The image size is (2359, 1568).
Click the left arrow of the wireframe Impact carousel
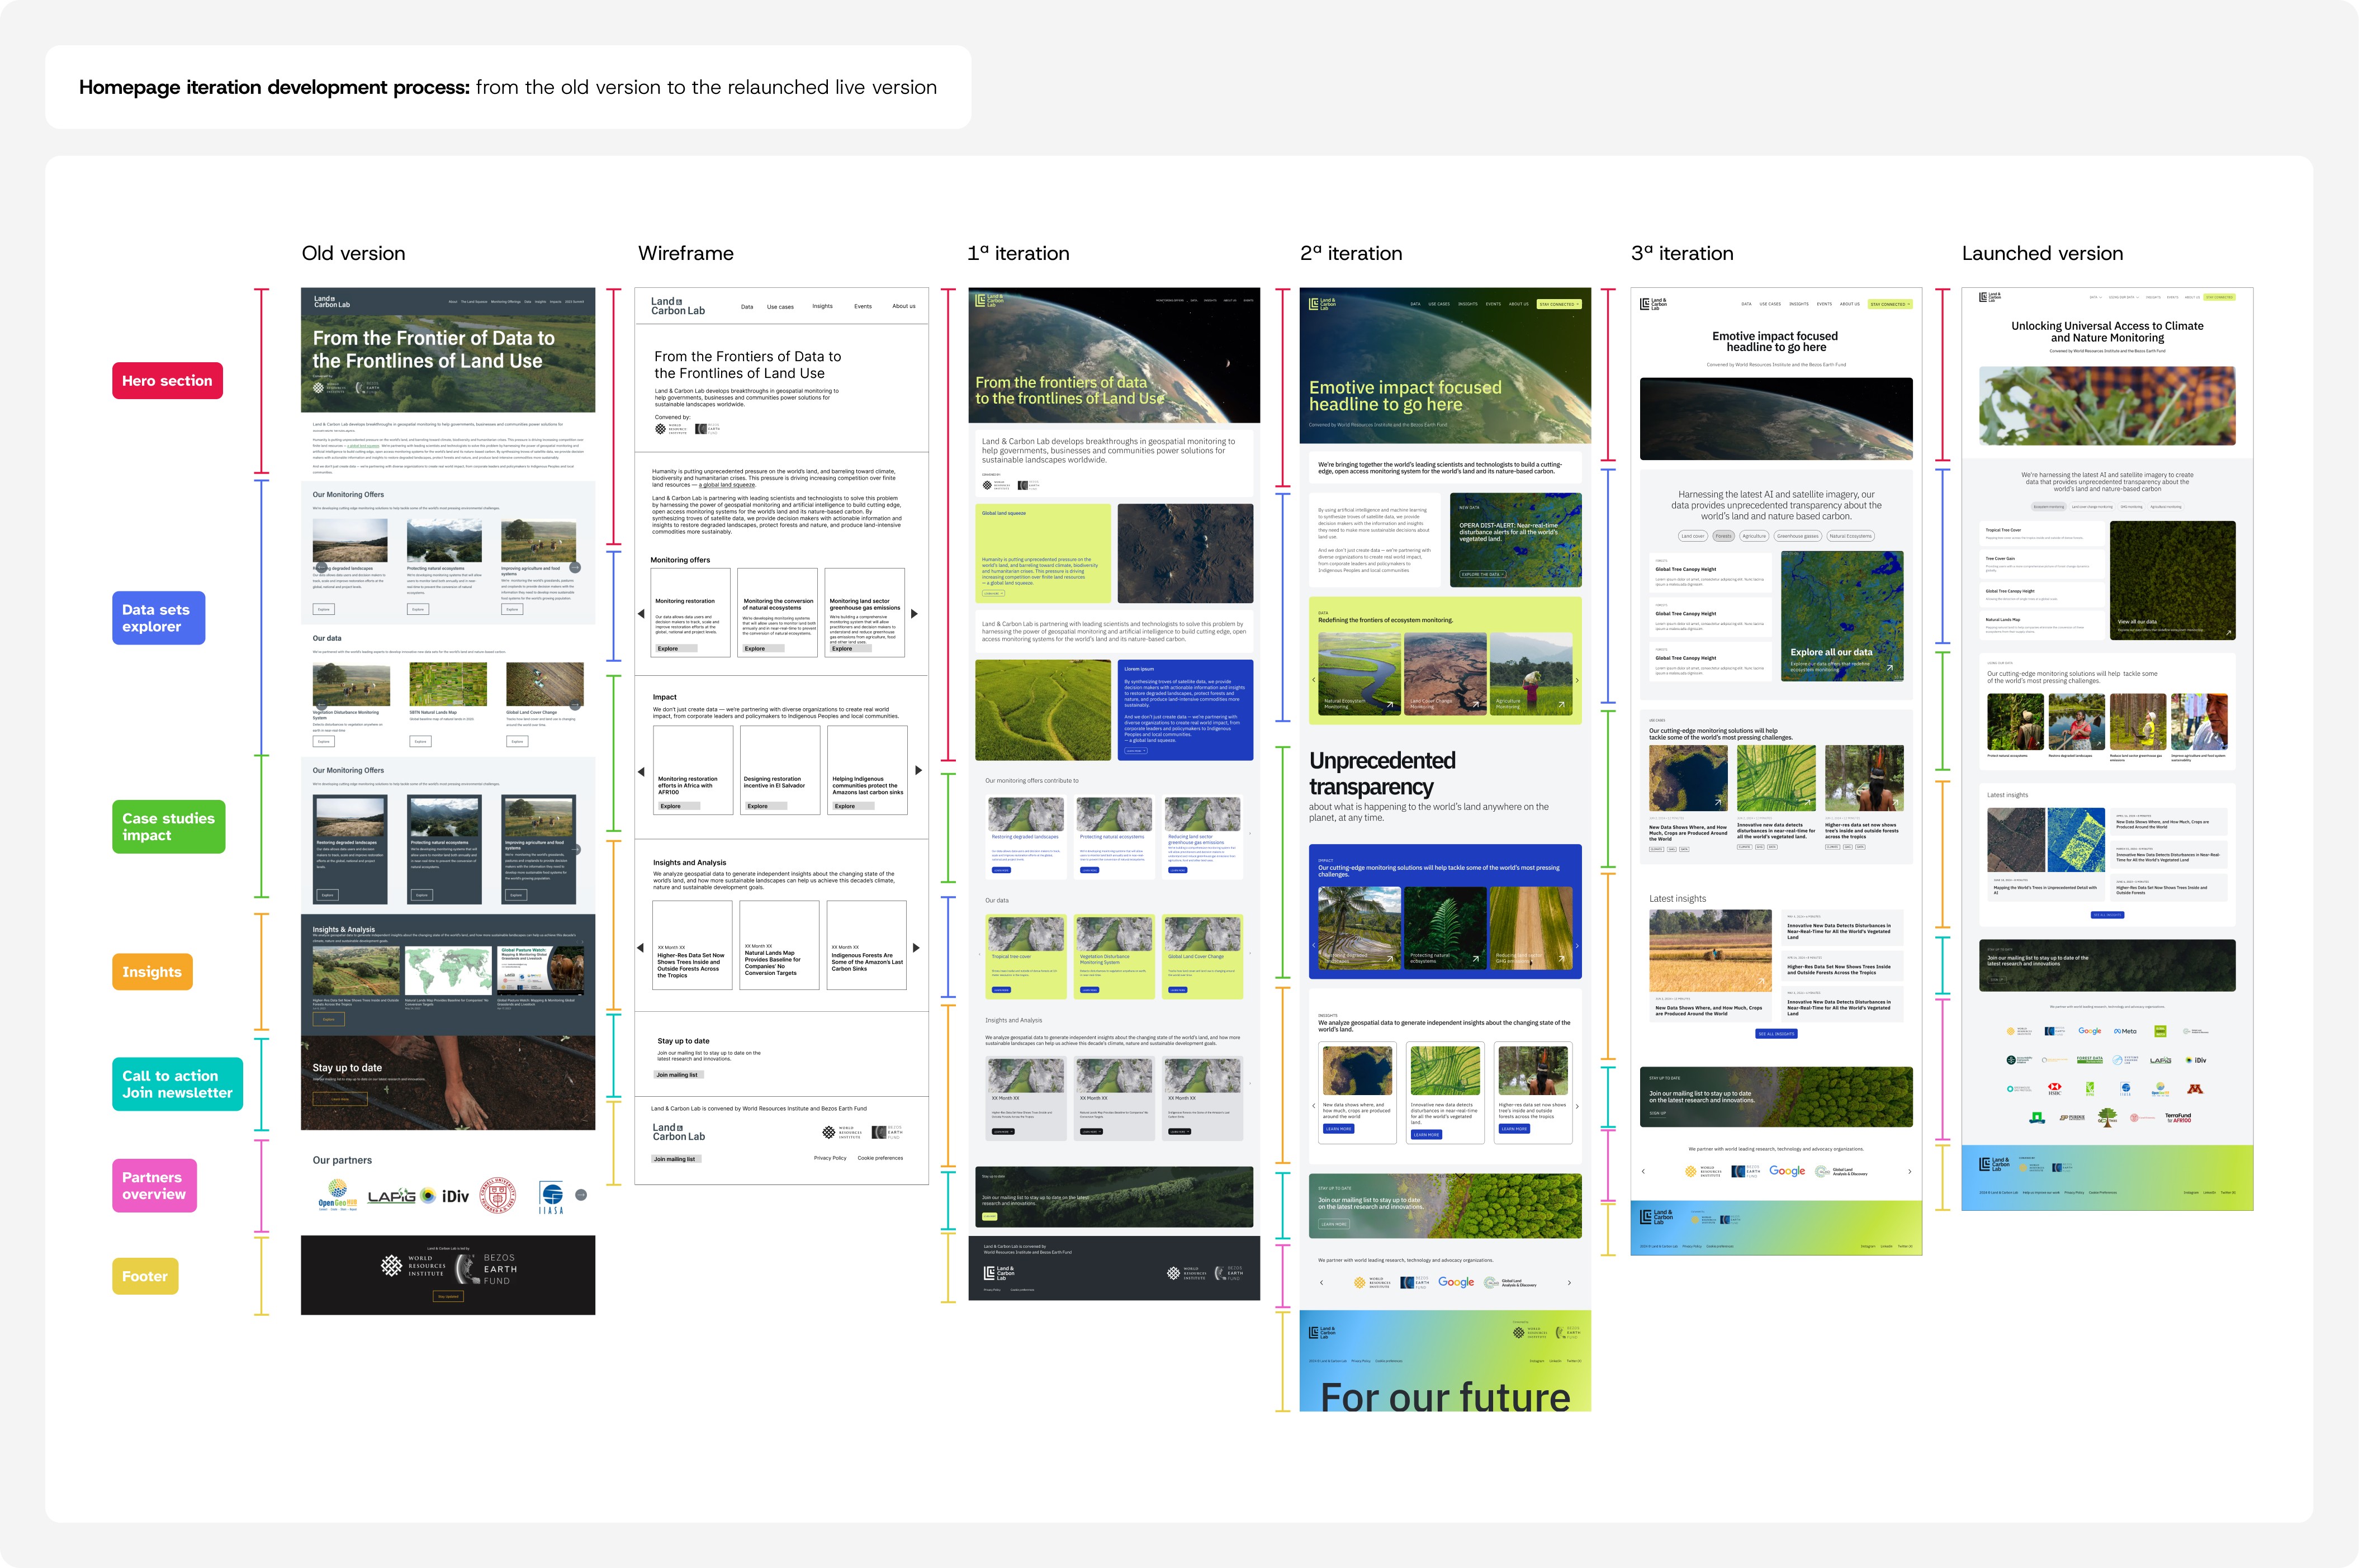[x=641, y=772]
